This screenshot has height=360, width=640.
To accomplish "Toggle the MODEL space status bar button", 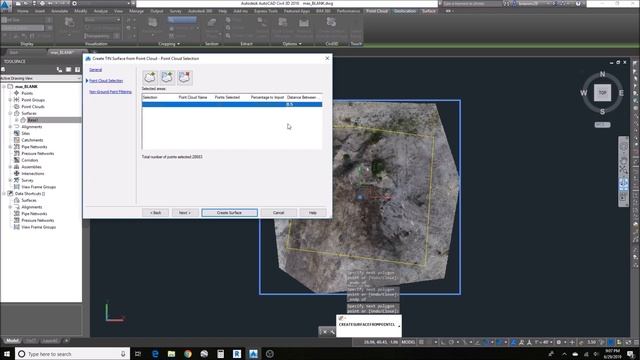I will click(x=408, y=342).
